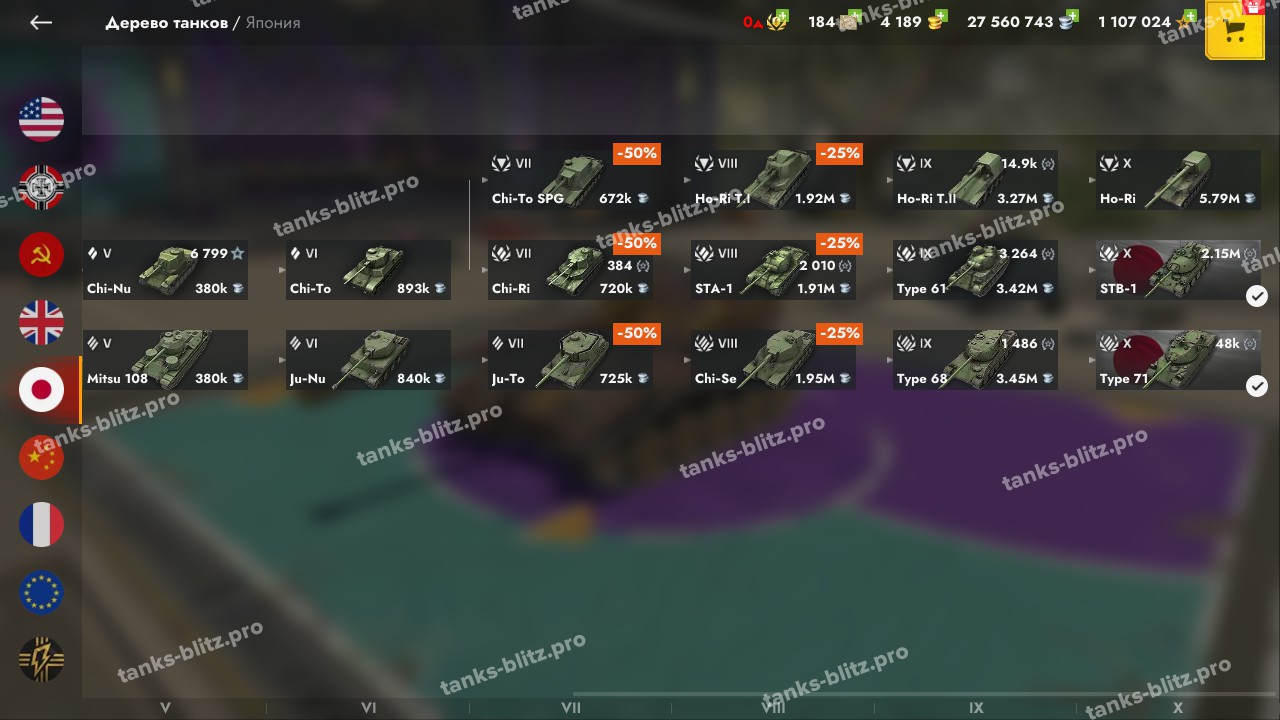Select the Chi-Nu tier V tank
The width and height of the screenshot is (1280, 720).
pyautogui.click(x=165, y=270)
